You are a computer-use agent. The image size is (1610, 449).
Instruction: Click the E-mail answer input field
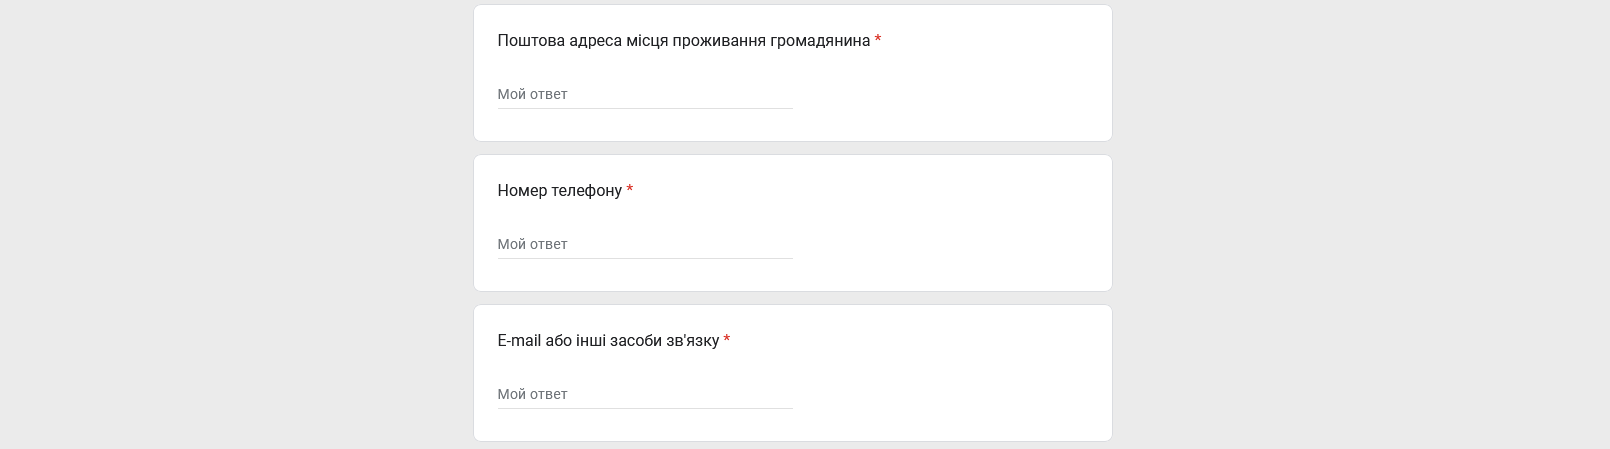coord(644,394)
